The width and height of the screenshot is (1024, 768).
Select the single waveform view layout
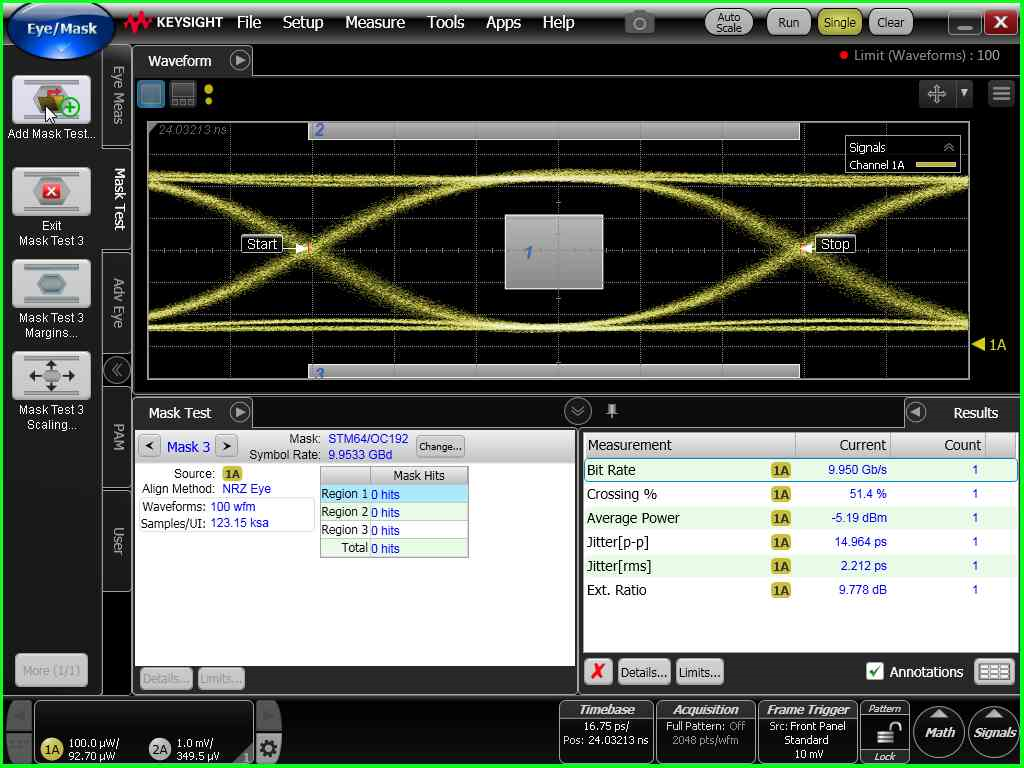pyautogui.click(x=151, y=94)
